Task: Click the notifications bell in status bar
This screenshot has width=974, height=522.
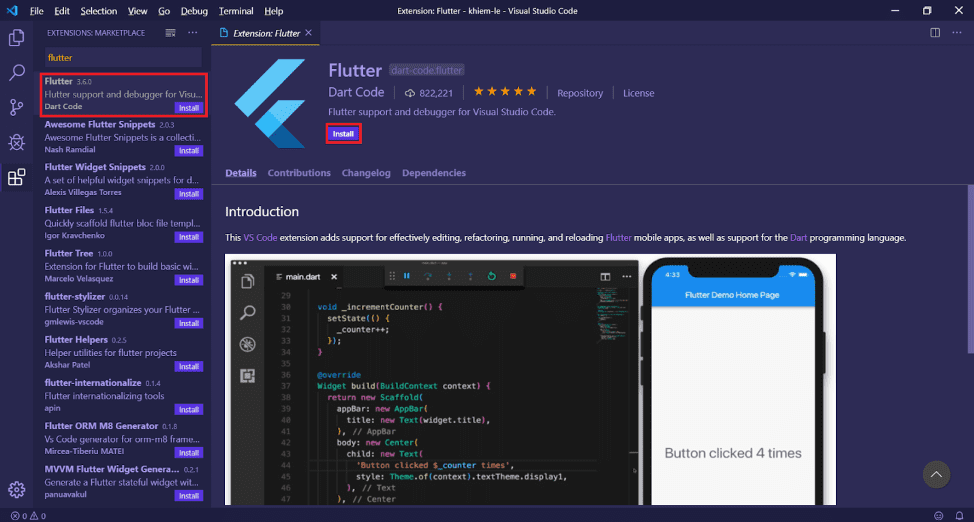Action: pos(959,516)
